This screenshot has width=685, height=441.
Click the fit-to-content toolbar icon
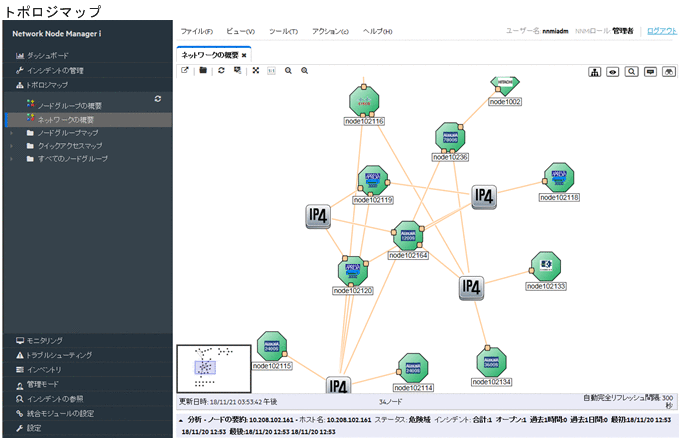[256, 71]
